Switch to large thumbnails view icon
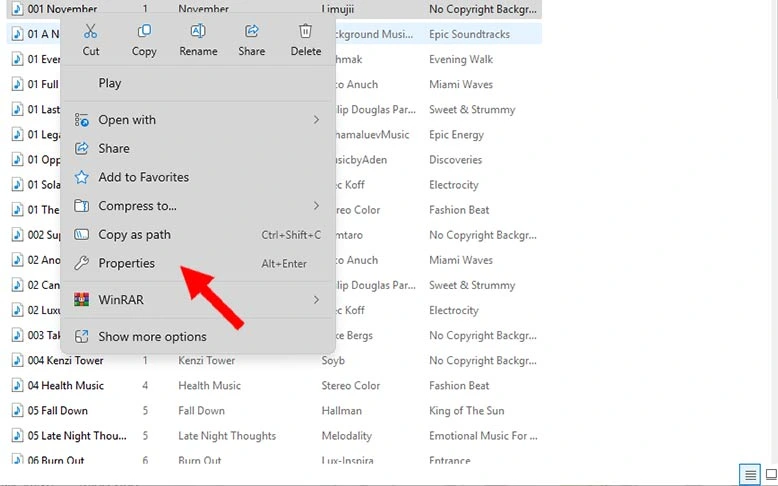The width and height of the screenshot is (778, 486). 771,474
